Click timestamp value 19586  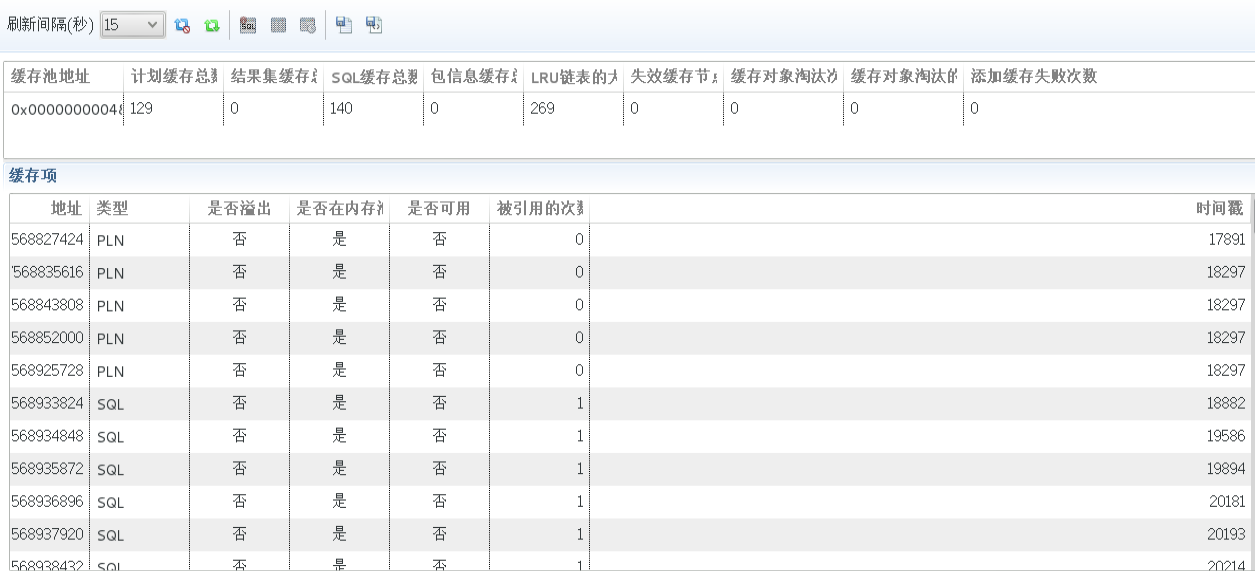(x=1226, y=436)
